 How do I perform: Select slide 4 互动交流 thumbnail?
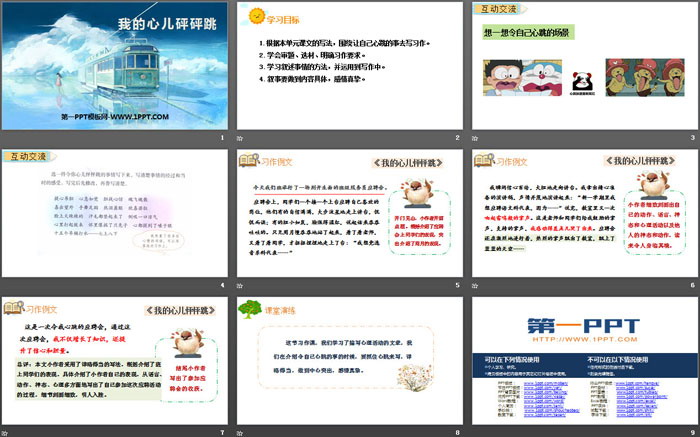(x=115, y=213)
